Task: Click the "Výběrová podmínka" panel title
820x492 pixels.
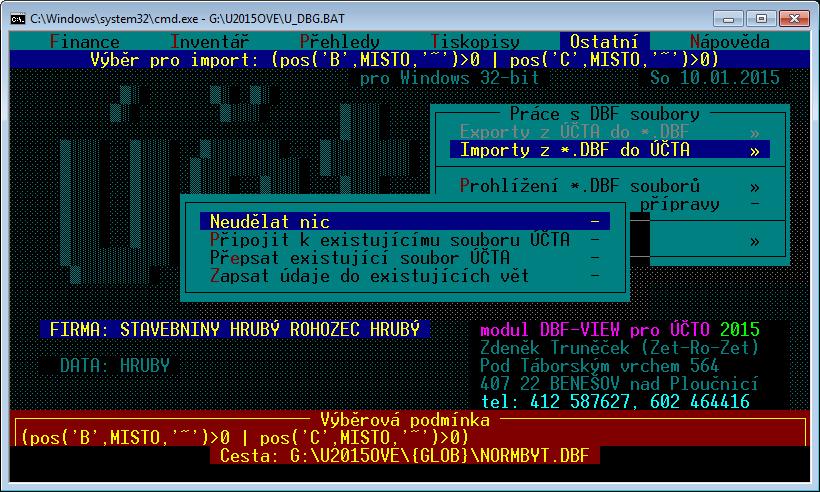Action: pyautogui.click(x=405, y=420)
